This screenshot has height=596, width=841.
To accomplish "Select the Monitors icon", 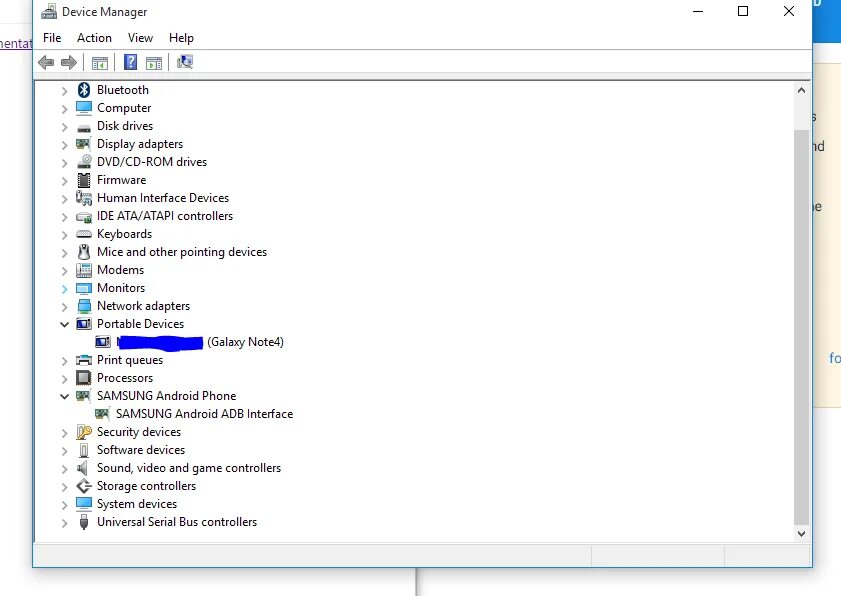I will 84,289.
